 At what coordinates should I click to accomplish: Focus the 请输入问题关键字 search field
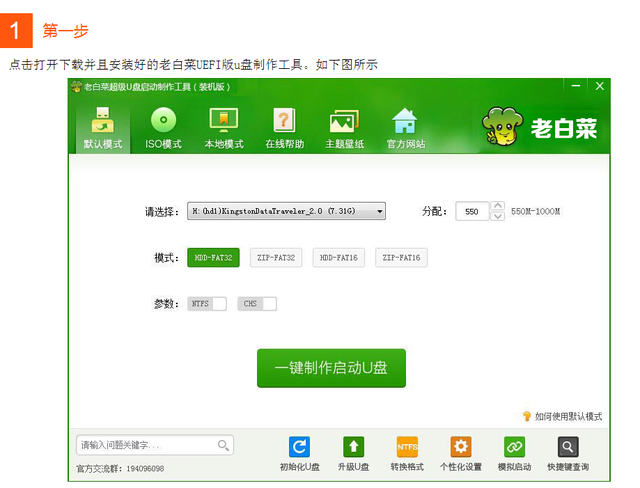point(155,445)
